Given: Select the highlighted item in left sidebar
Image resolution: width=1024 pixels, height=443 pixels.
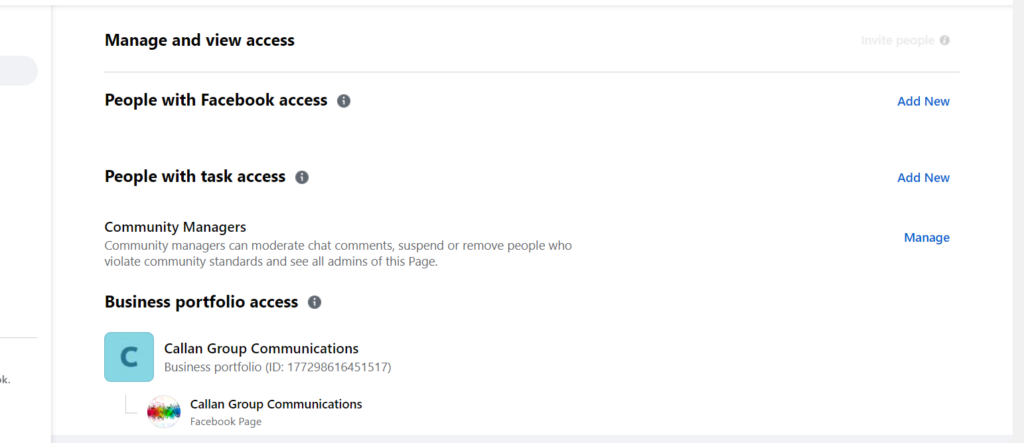Looking at the screenshot, I should 18,71.
